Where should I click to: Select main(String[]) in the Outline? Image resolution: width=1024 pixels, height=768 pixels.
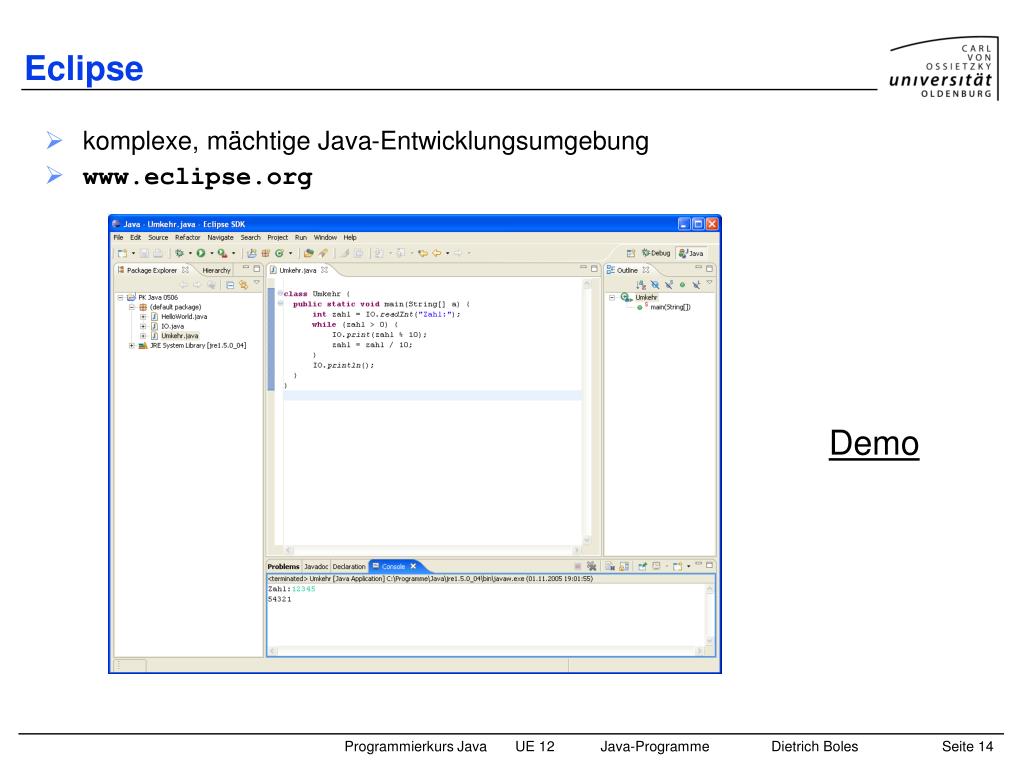pos(670,307)
